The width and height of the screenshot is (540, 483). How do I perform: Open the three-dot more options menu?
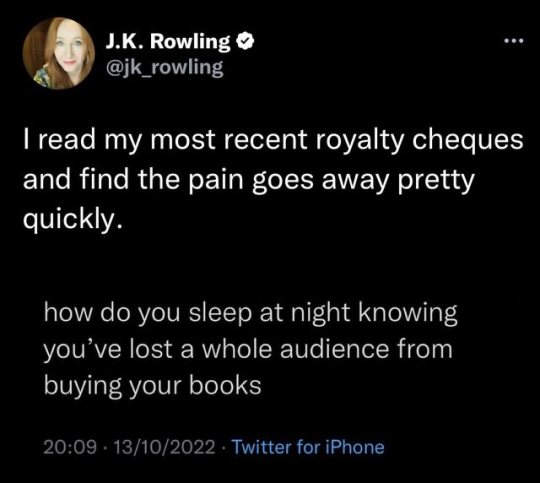pyautogui.click(x=514, y=41)
